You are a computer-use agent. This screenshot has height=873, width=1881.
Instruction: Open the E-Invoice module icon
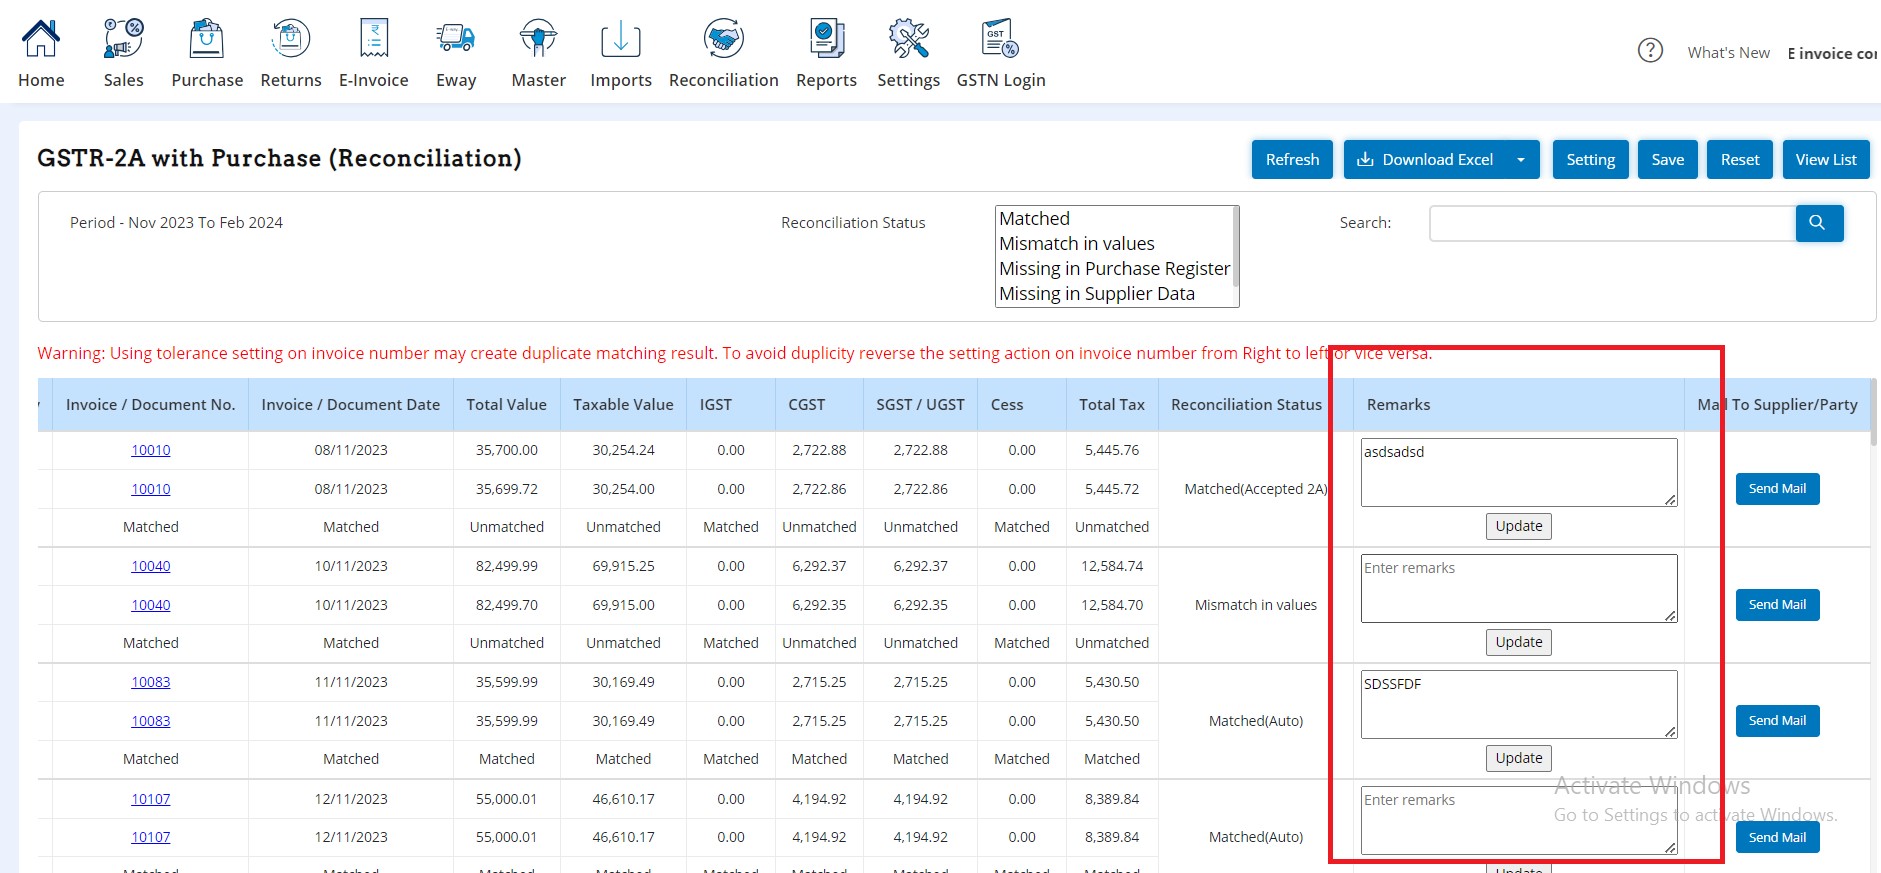pos(374,39)
